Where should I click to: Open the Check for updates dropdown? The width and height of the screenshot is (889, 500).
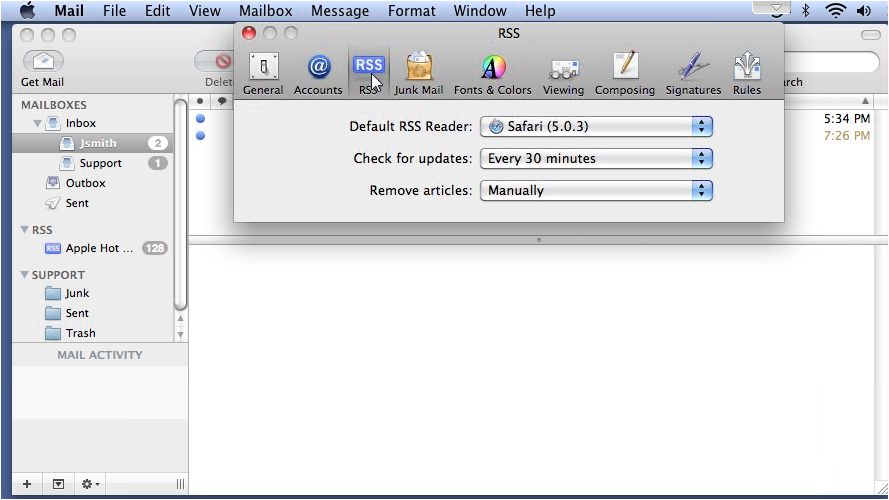click(596, 158)
